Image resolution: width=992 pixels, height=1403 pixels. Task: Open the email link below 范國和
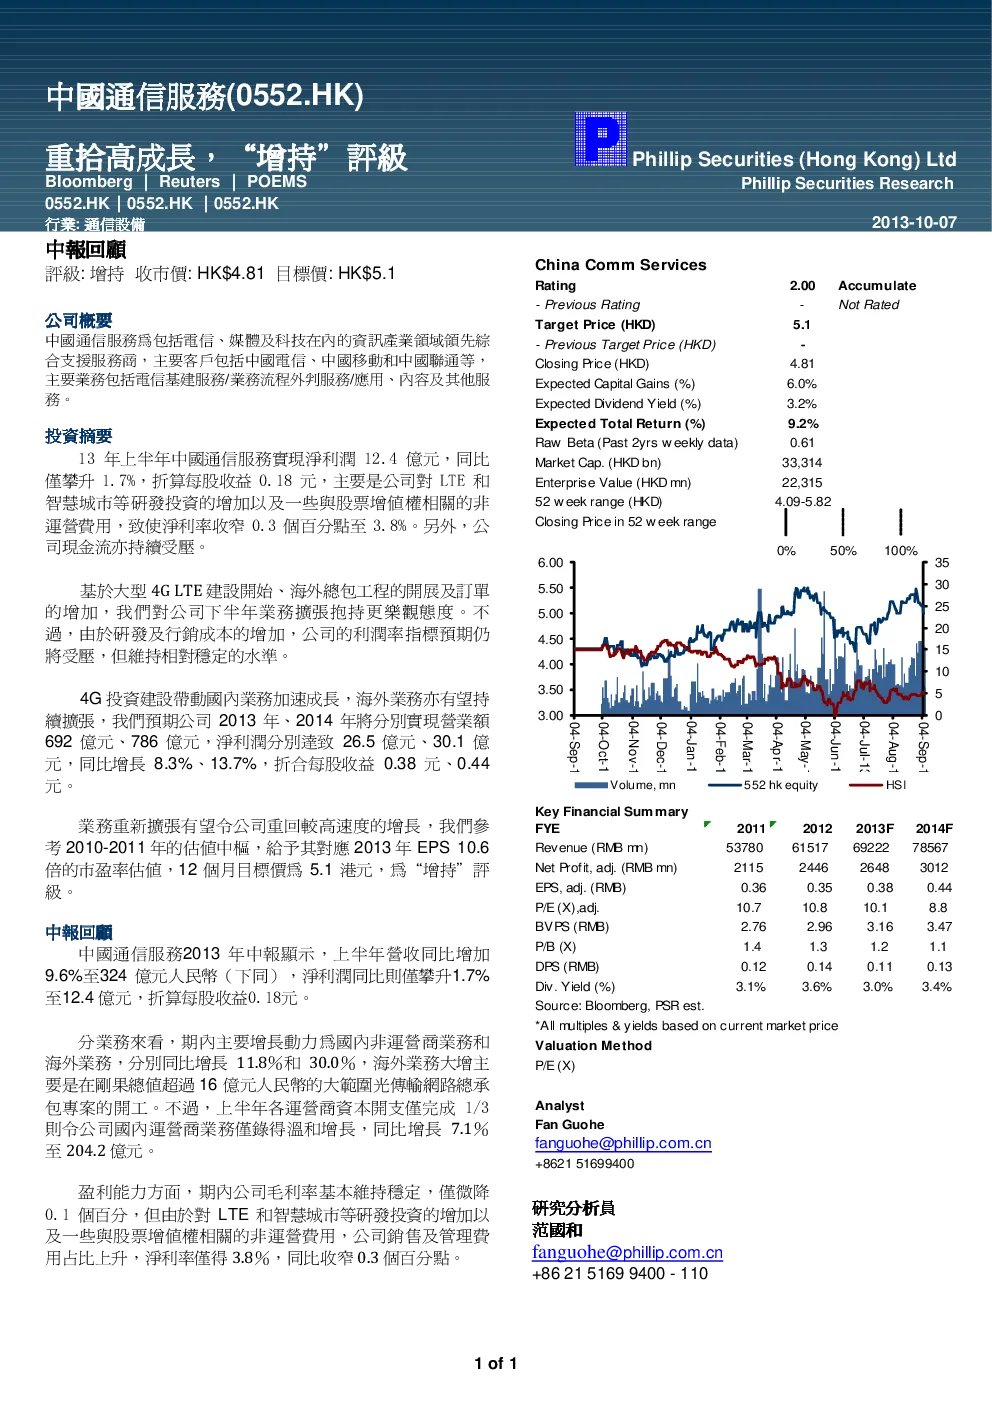coord(627,1252)
